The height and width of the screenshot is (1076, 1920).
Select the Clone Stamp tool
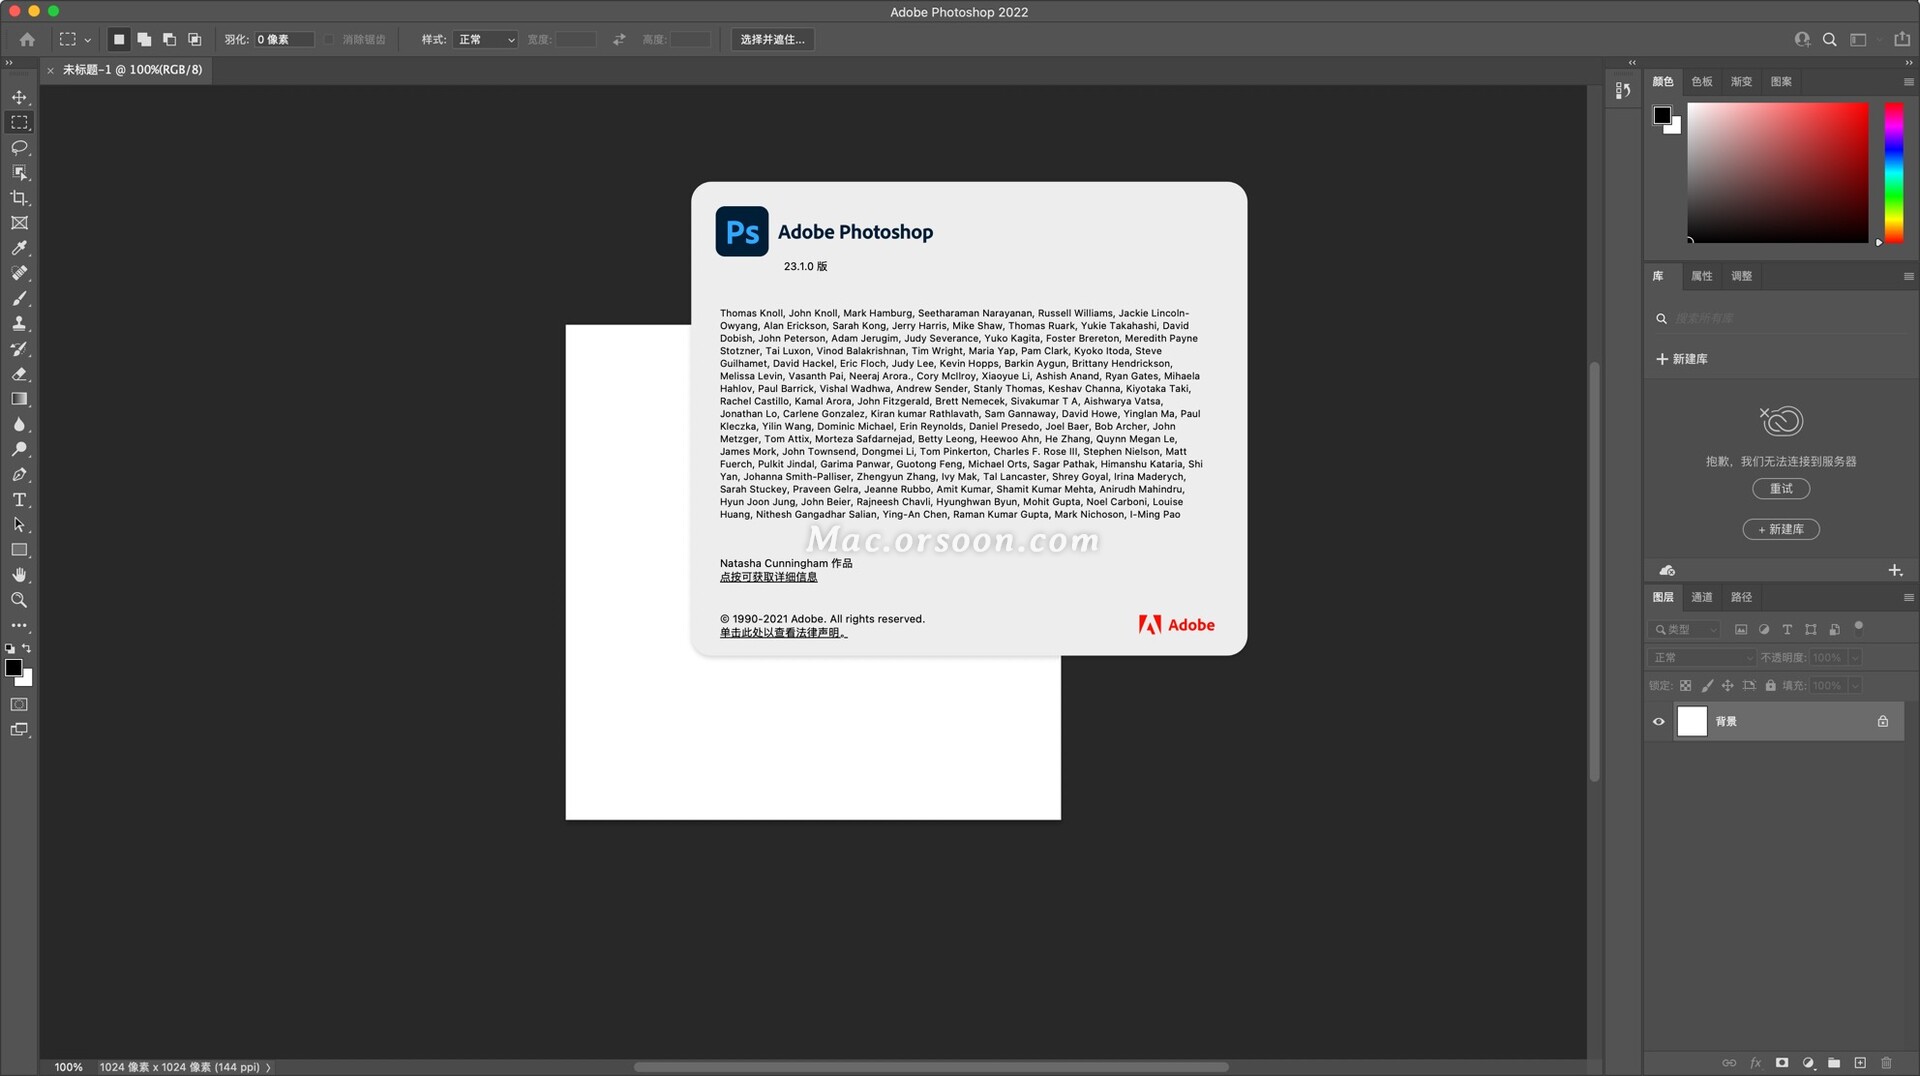pyautogui.click(x=19, y=323)
